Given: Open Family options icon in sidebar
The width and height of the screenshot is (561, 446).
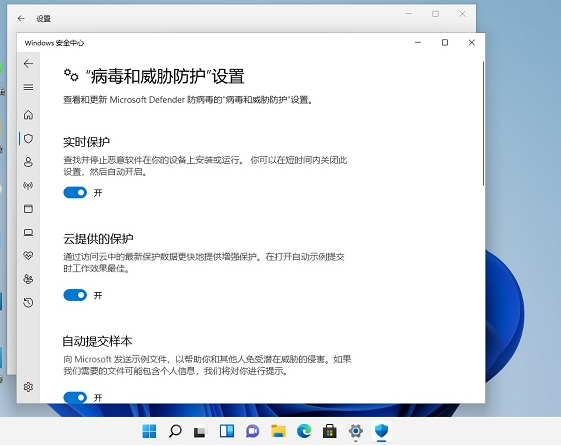Looking at the screenshot, I should click(28, 279).
